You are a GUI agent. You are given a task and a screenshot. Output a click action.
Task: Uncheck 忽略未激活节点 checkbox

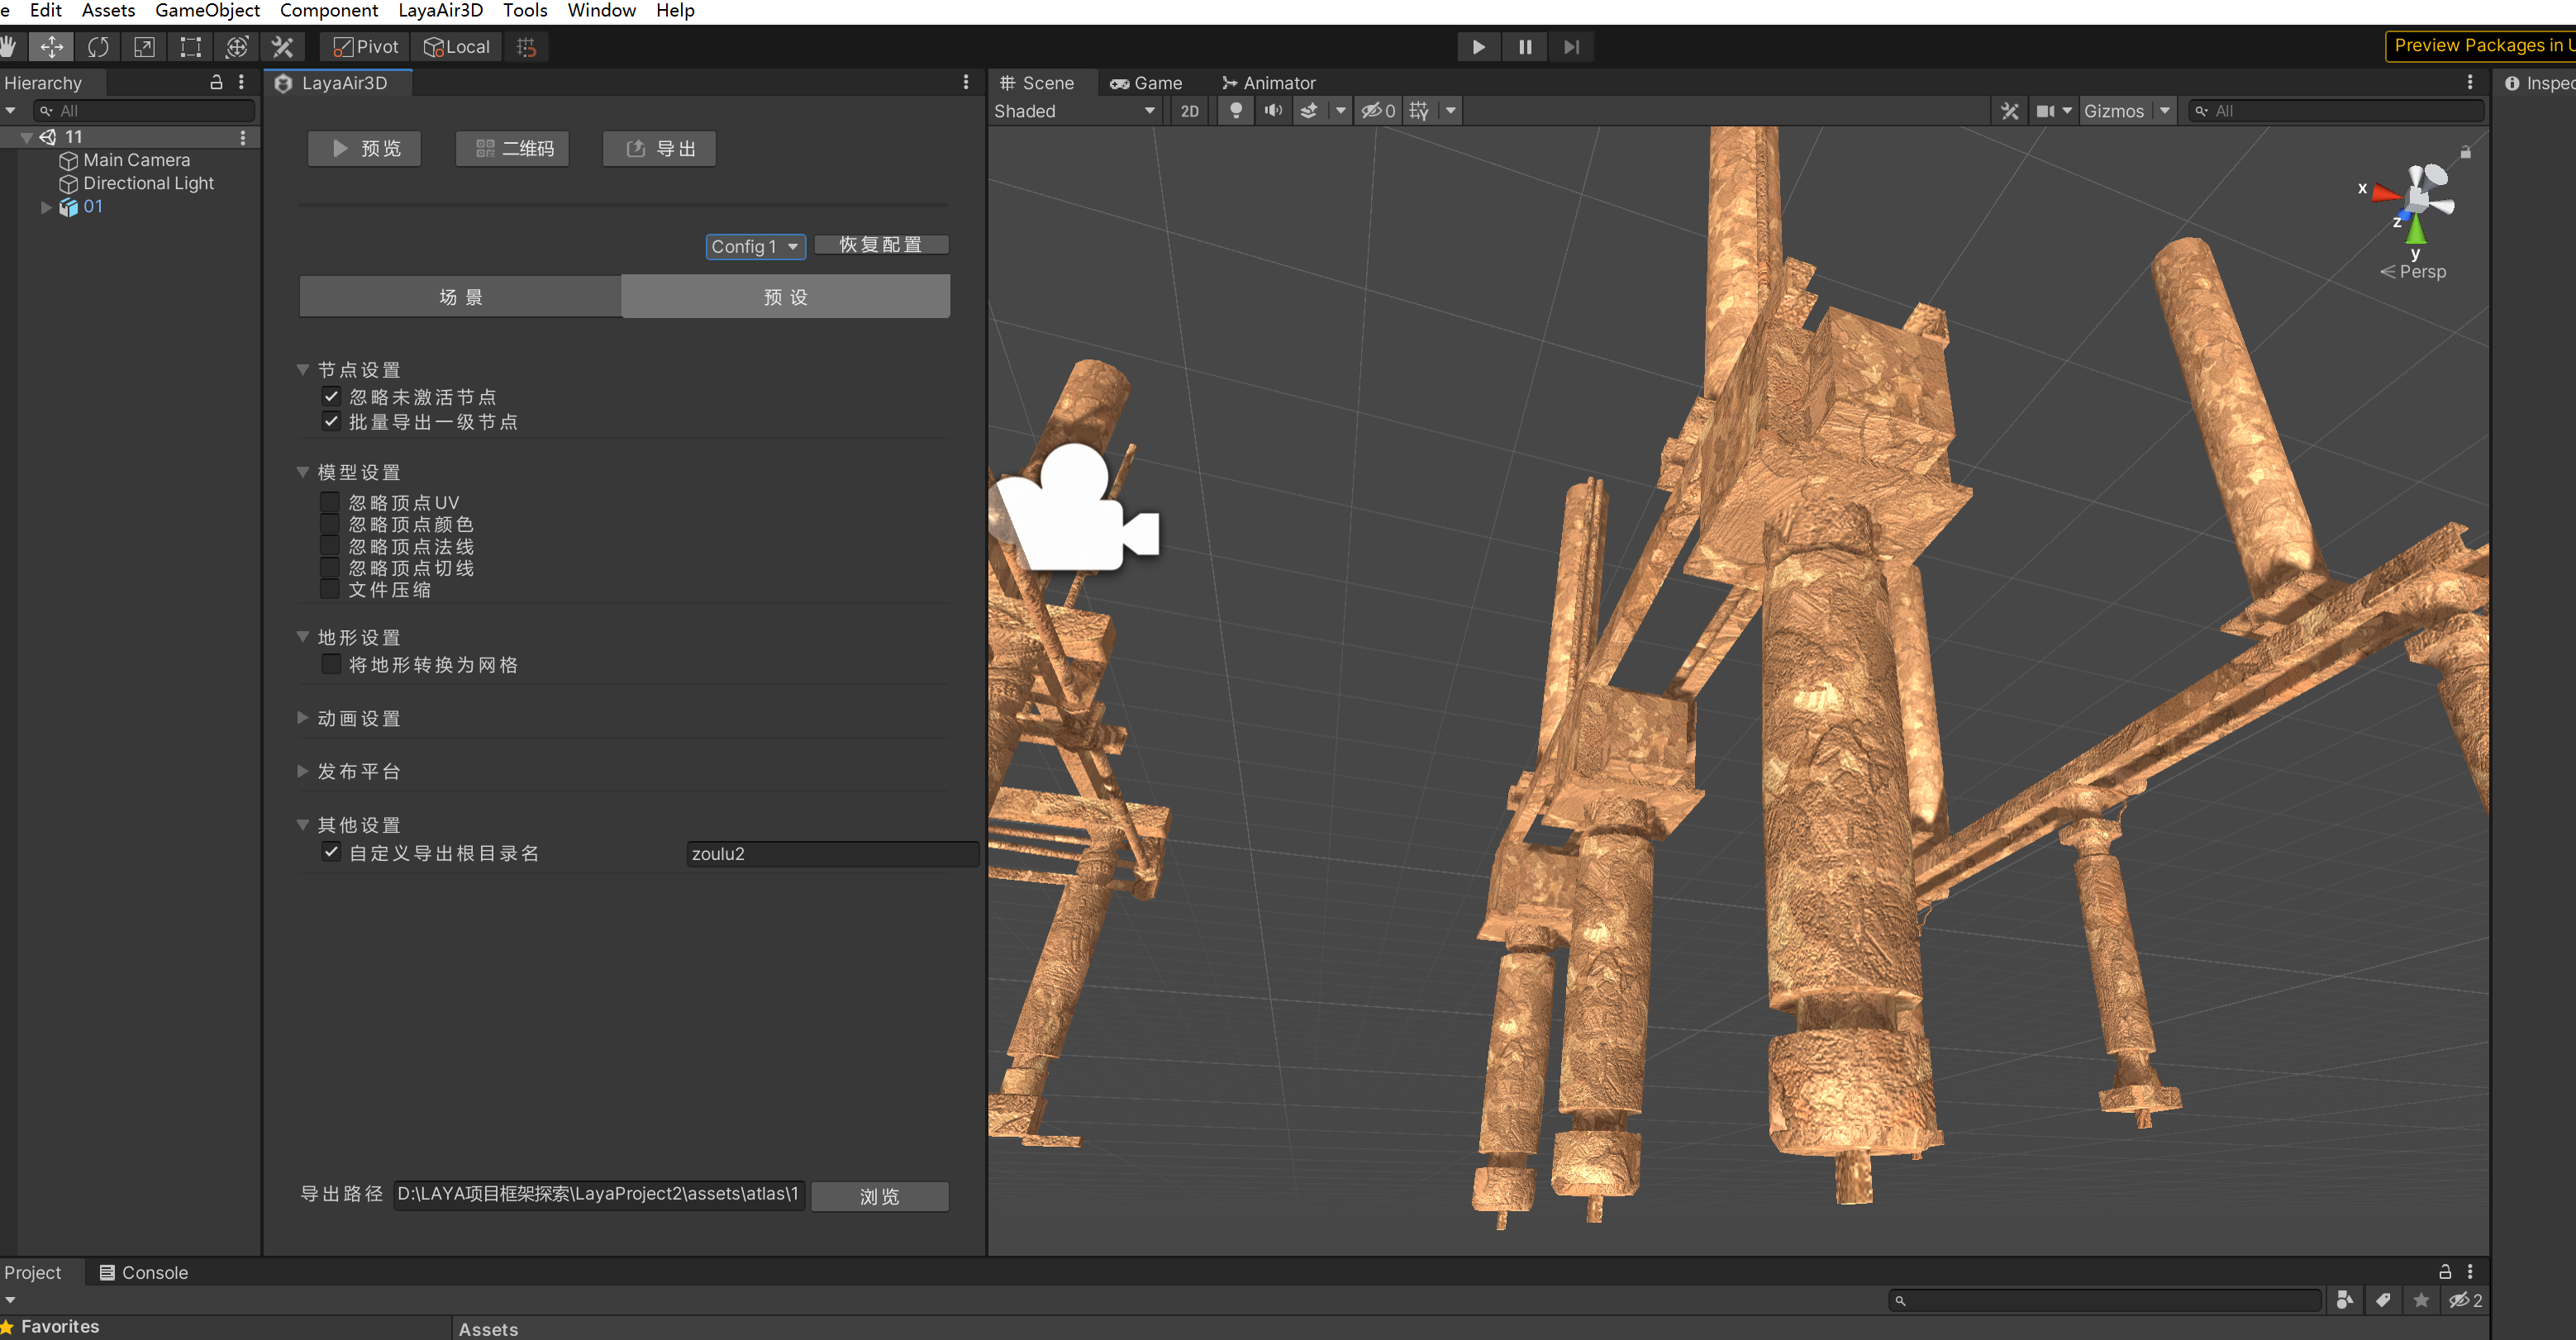tap(331, 396)
